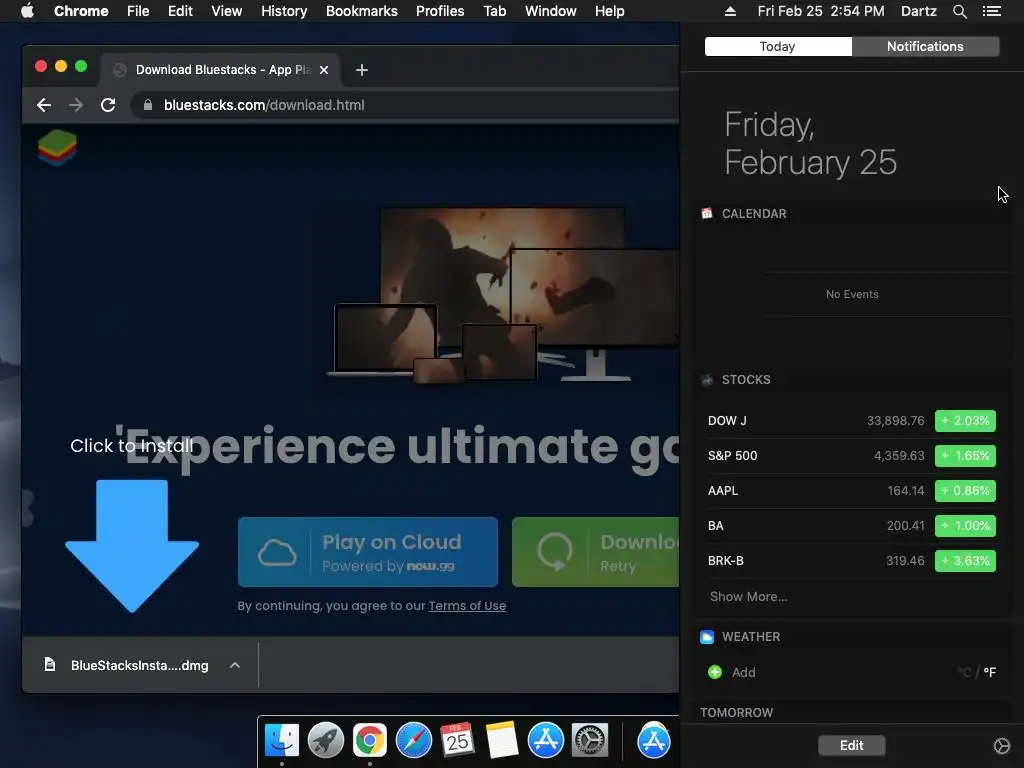The width and height of the screenshot is (1024, 768).
Task: Open Launchpad from the Dock
Action: (325, 740)
